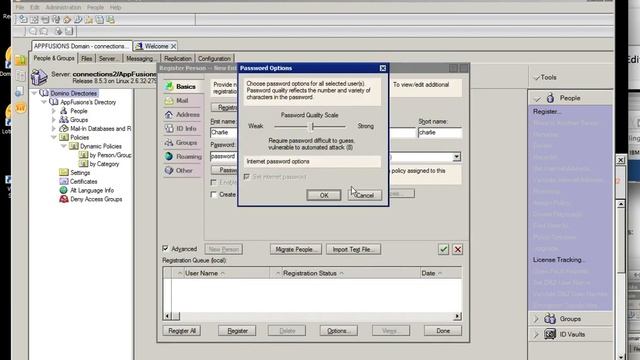The height and width of the screenshot is (360, 640).
Task: Click queue scrollbar right arrow
Action: (458, 316)
